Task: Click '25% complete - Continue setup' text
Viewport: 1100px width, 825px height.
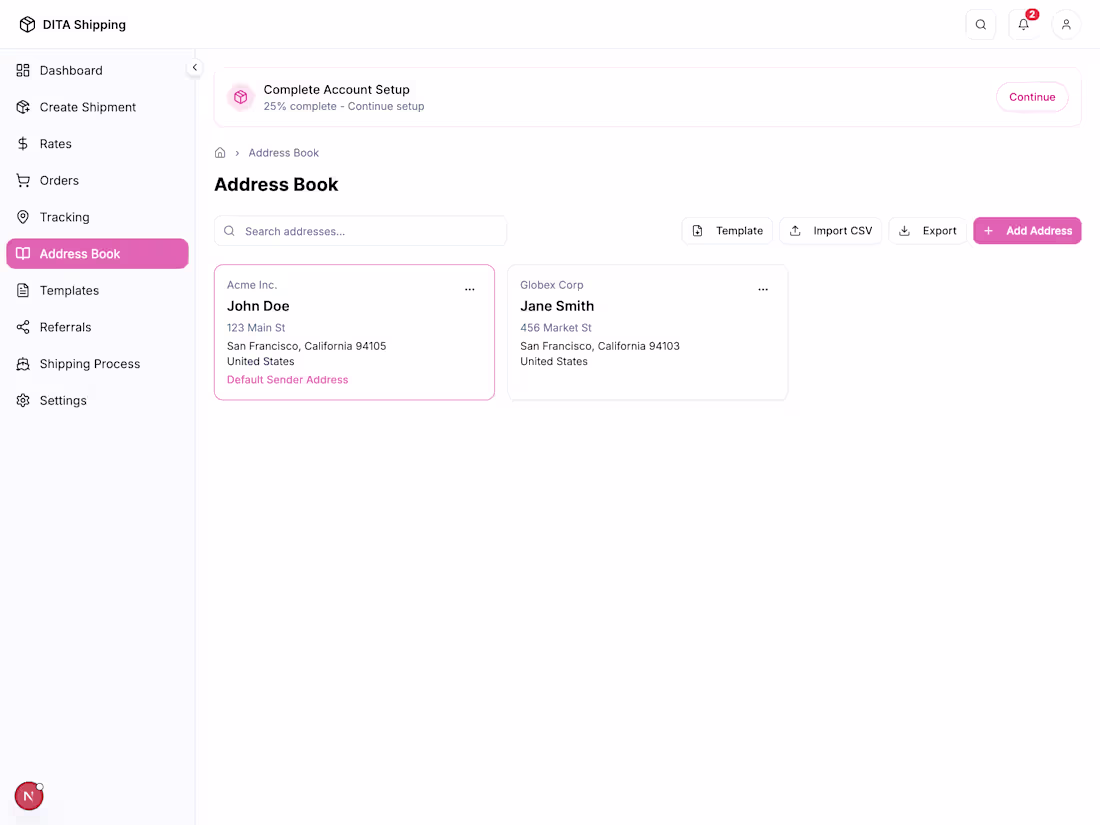Action: (x=344, y=106)
